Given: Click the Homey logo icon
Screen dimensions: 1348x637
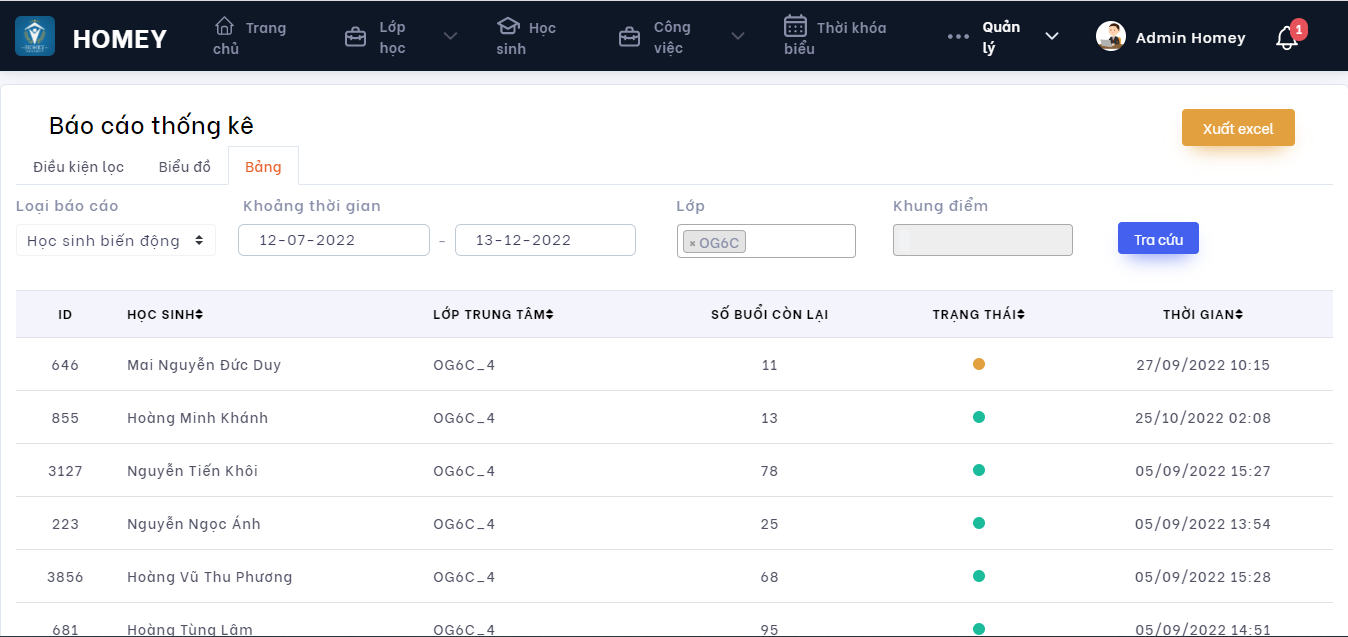Looking at the screenshot, I should [35, 37].
